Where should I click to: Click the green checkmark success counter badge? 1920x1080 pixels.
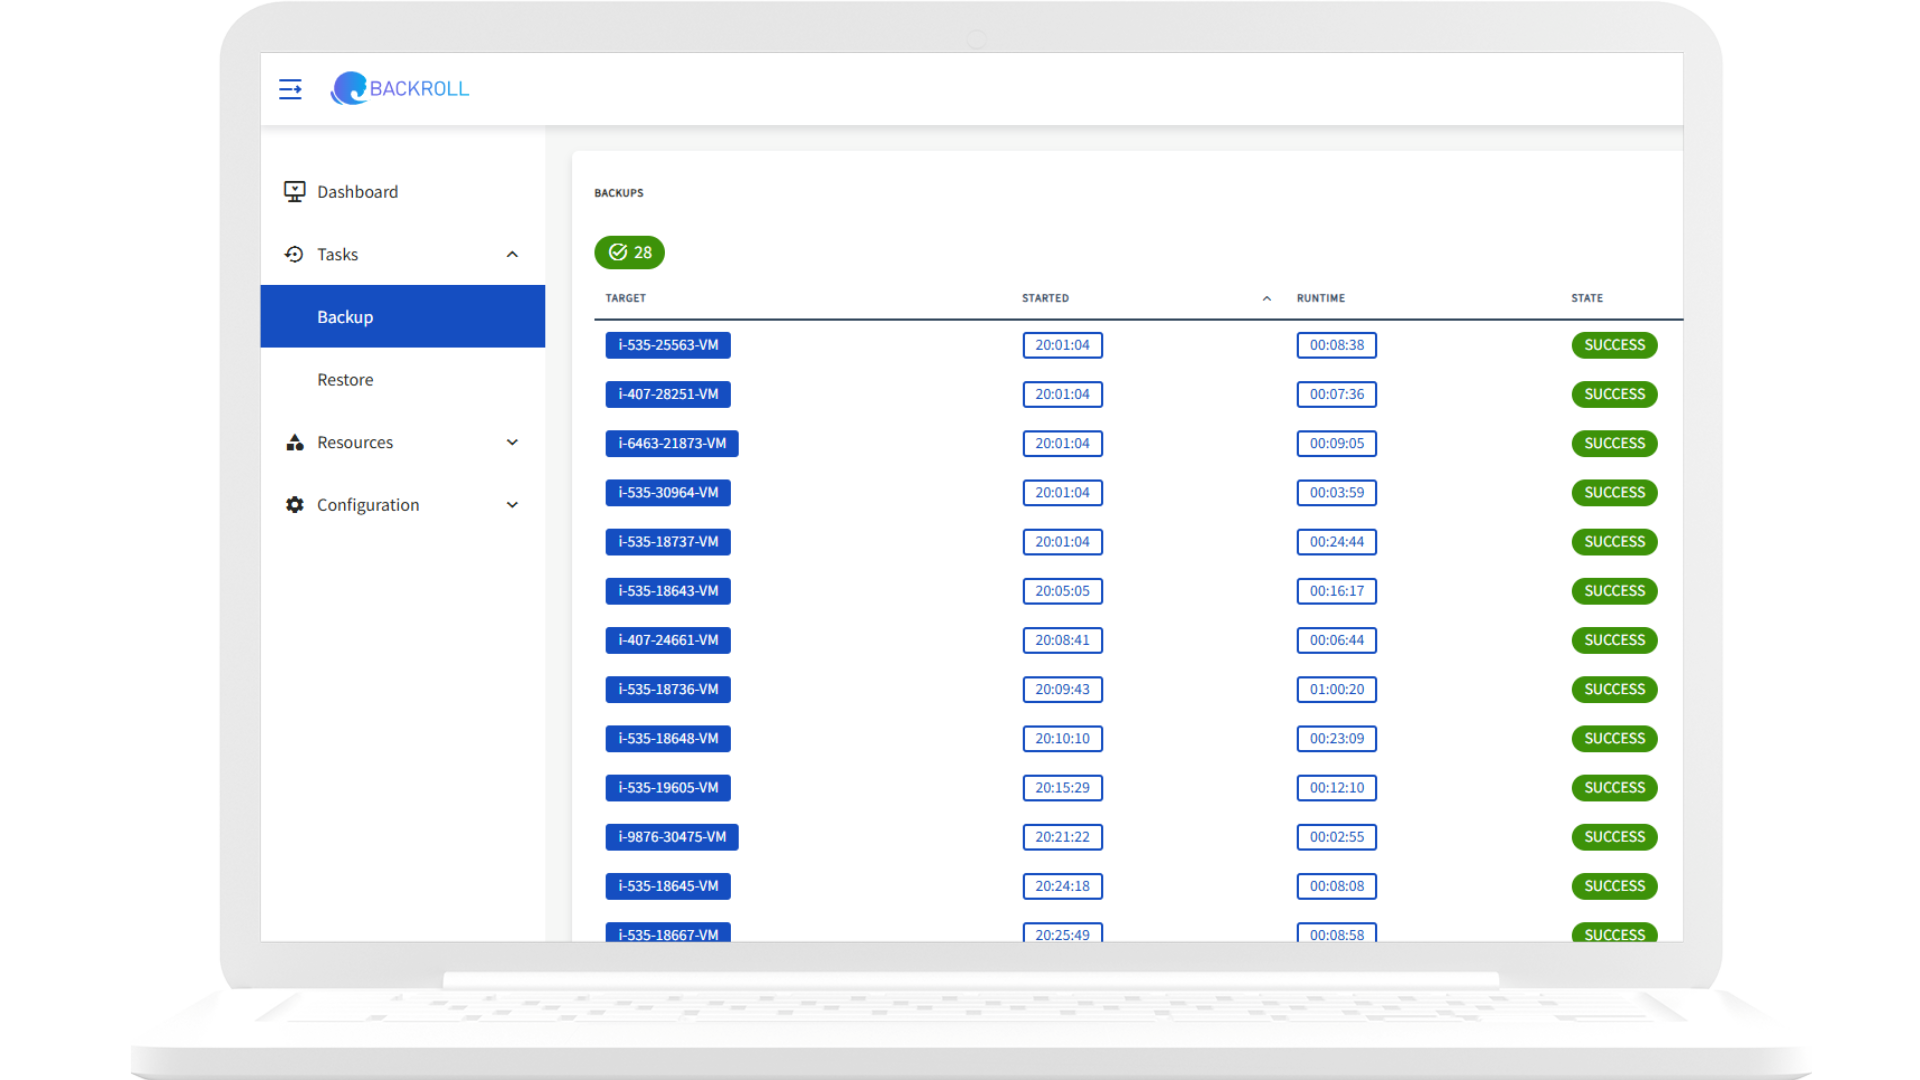pos(629,252)
